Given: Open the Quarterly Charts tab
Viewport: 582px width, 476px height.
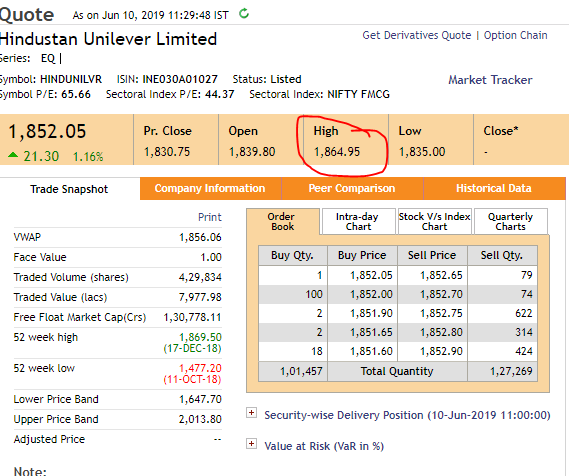Looking at the screenshot, I should click(x=510, y=222).
